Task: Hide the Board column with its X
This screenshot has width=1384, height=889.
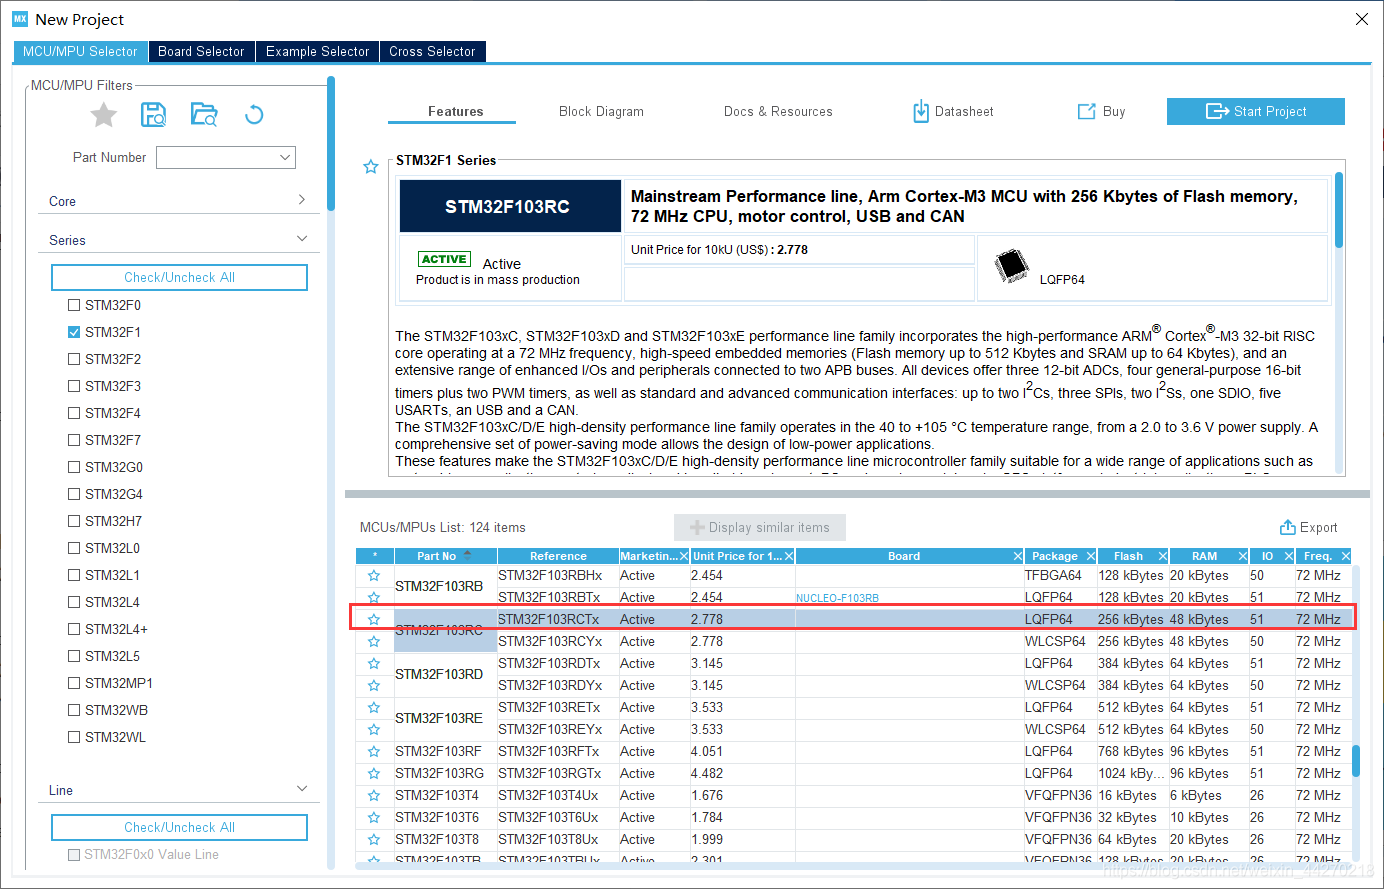Action: click(x=1018, y=556)
